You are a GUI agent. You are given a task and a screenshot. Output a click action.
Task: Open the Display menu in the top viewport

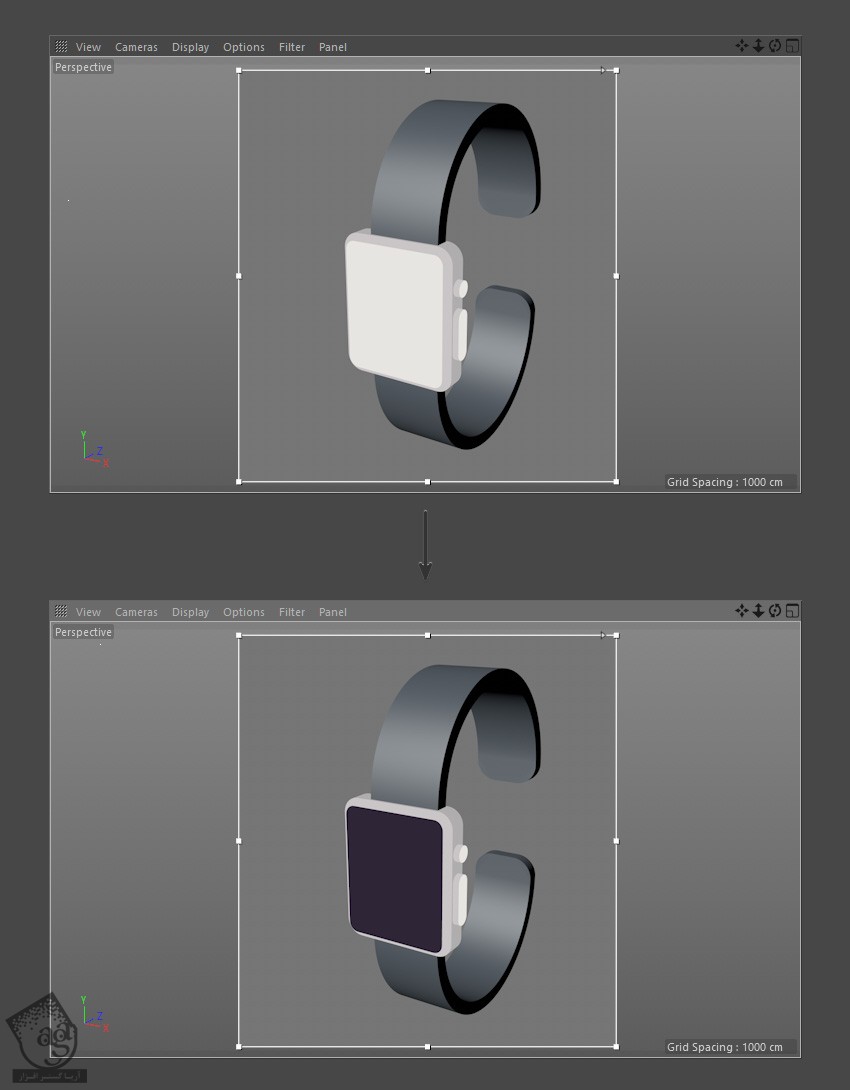[x=190, y=47]
